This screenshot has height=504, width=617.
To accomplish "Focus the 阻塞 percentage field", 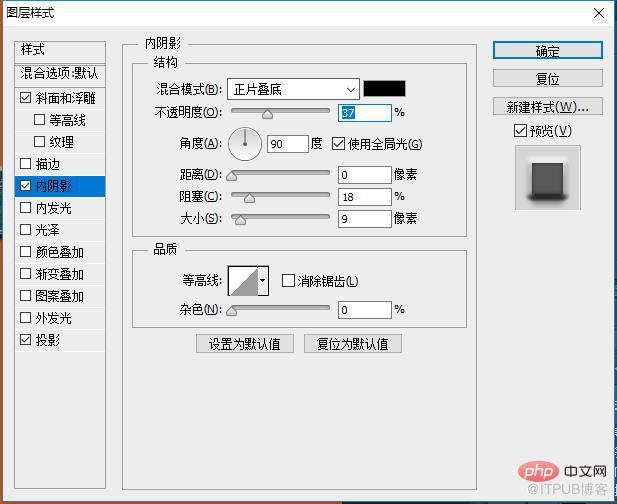I will tap(365, 197).
